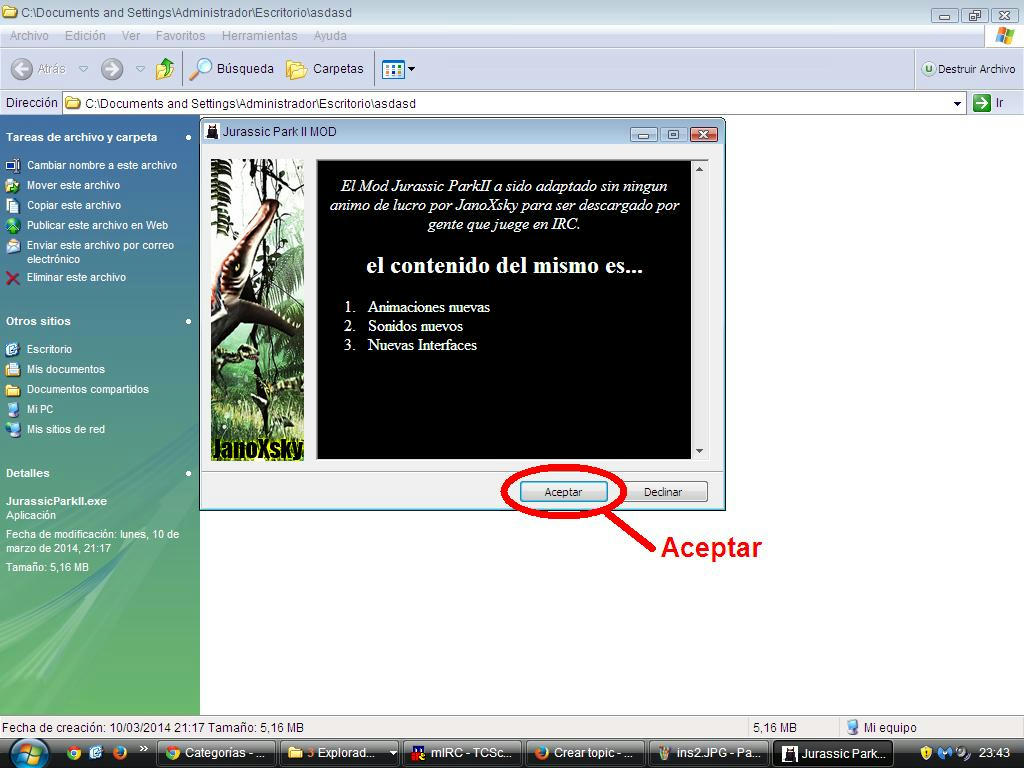Click the Mis sitios de red icon
1024x768 pixels.
pos(12,430)
